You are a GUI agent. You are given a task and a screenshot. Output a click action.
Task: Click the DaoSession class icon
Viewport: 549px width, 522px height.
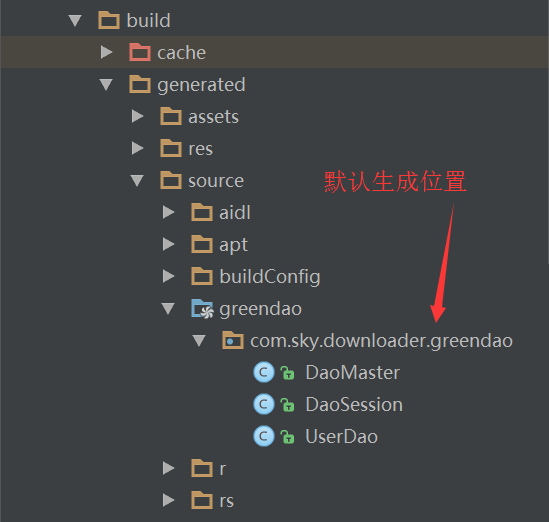coord(264,404)
